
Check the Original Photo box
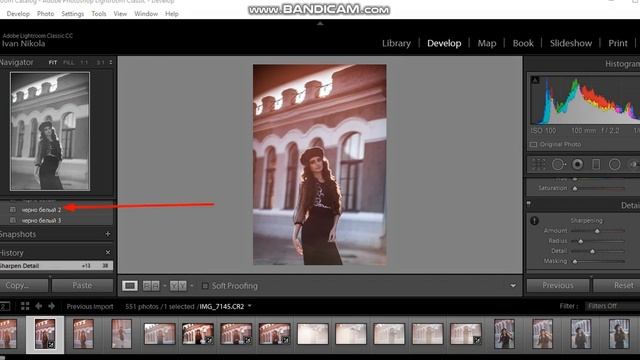[533, 144]
